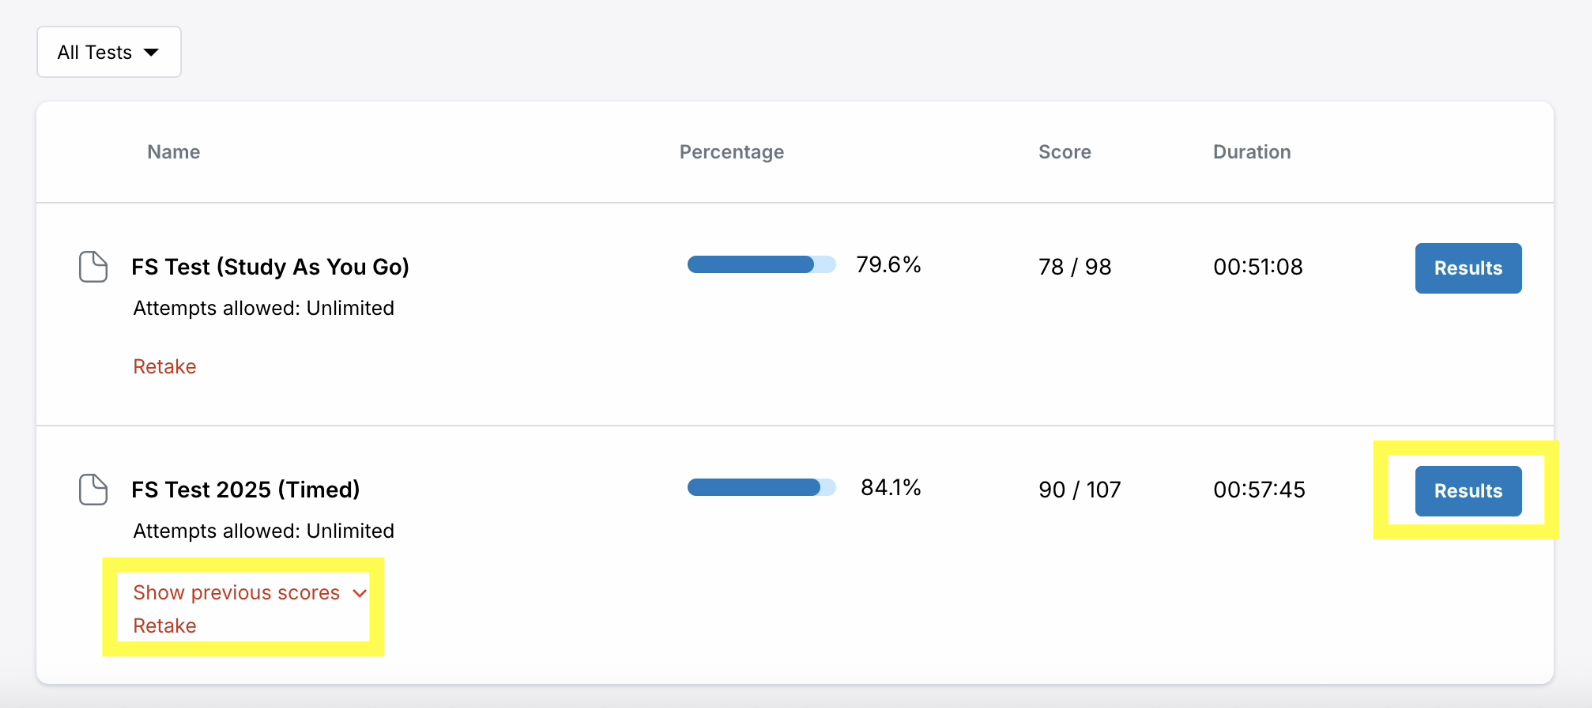Screen dimensions: 1592x708
Task: Open the All Tests dropdown filter
Action: tap(109, 52)
